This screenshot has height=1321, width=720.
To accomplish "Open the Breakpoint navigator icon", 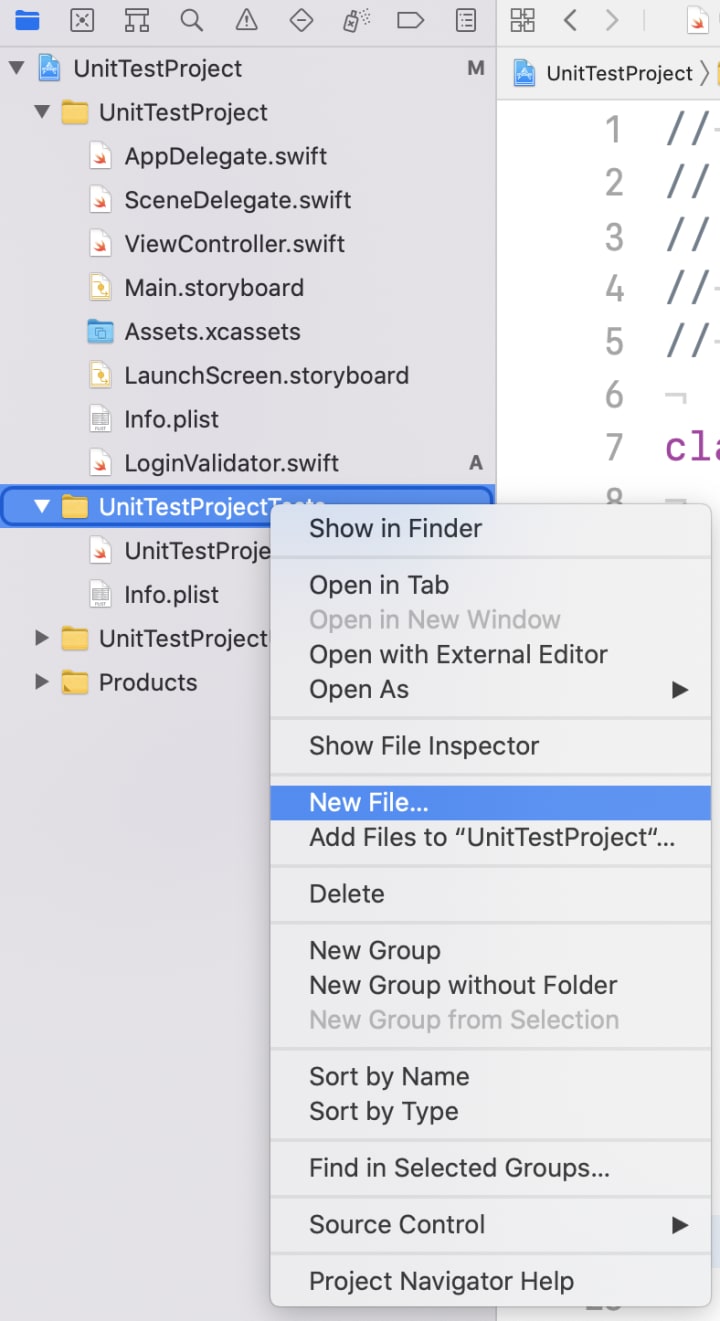I will click(410, 20).
